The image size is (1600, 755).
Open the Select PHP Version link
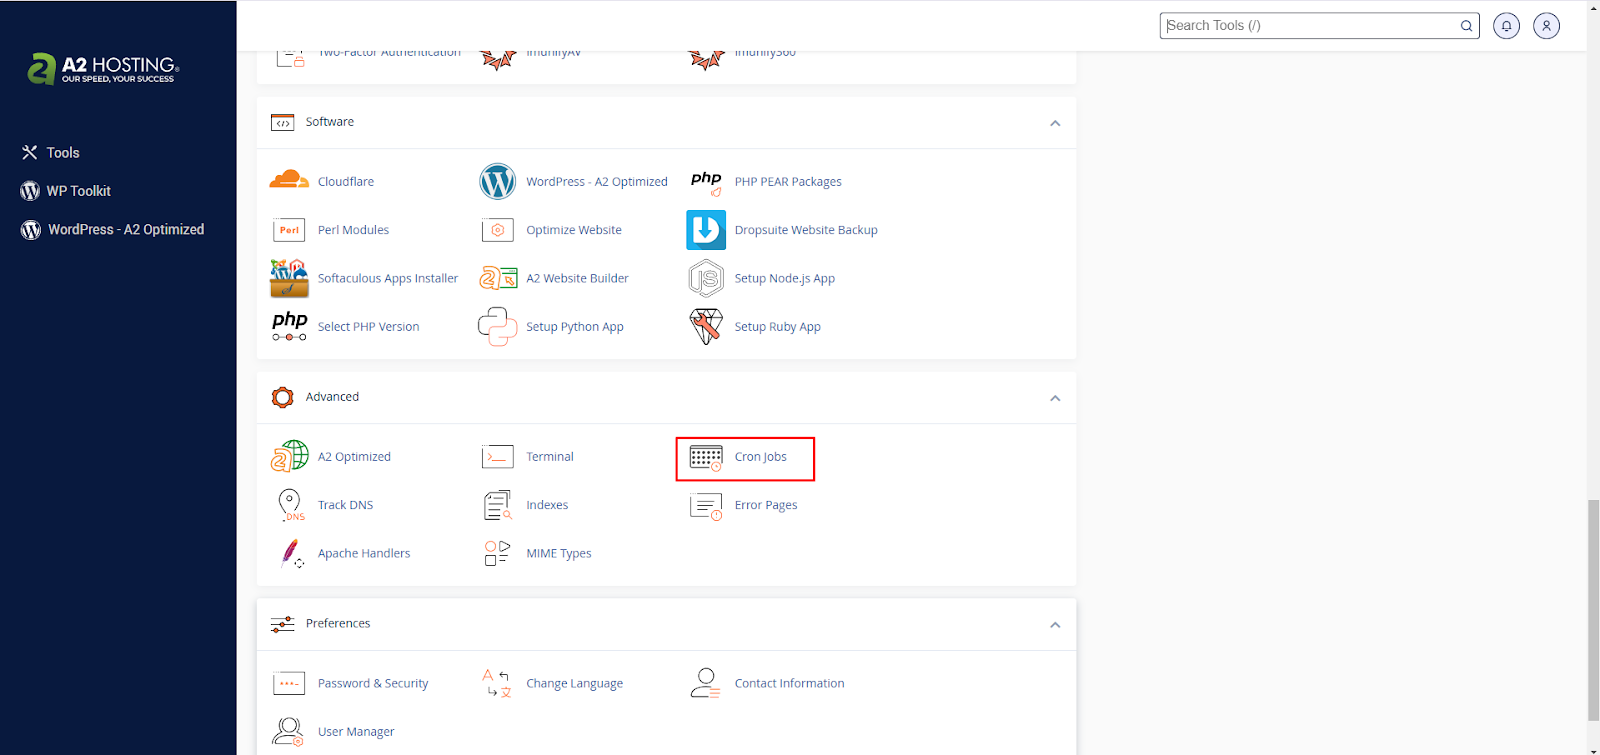tap(368, 327)
